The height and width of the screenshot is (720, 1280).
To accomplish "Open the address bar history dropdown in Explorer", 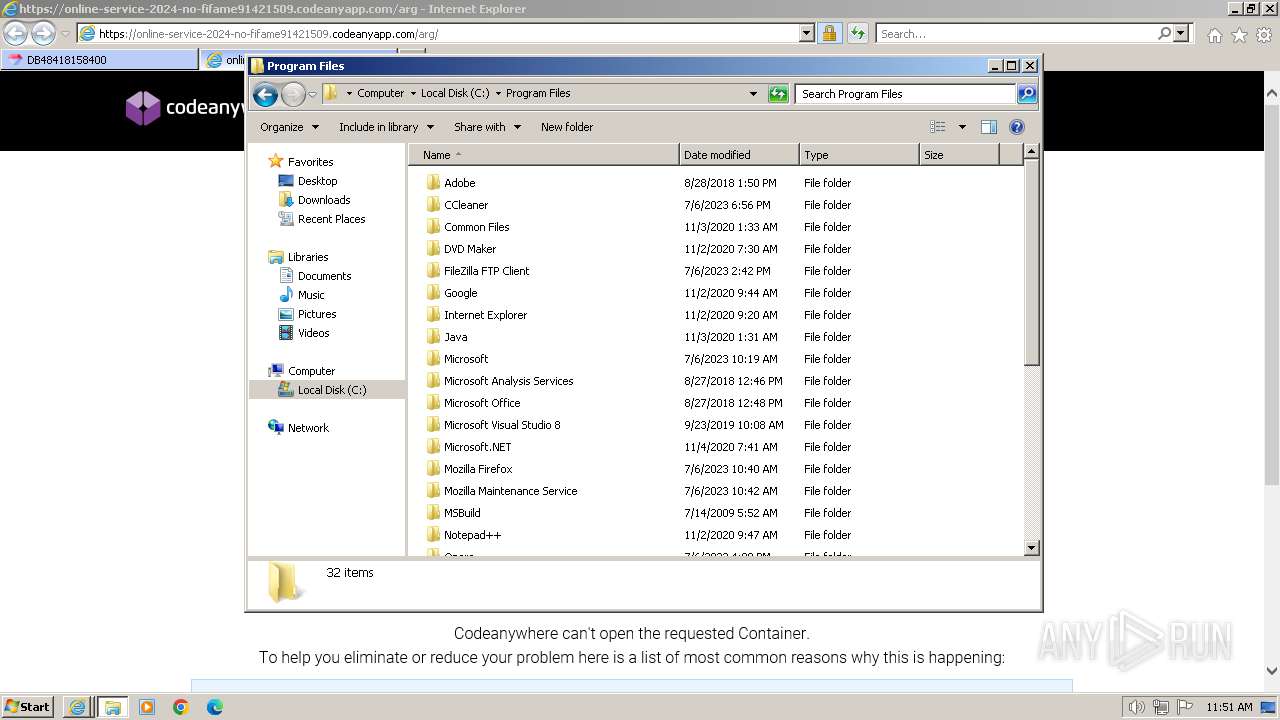I will [x=753, y=94].
